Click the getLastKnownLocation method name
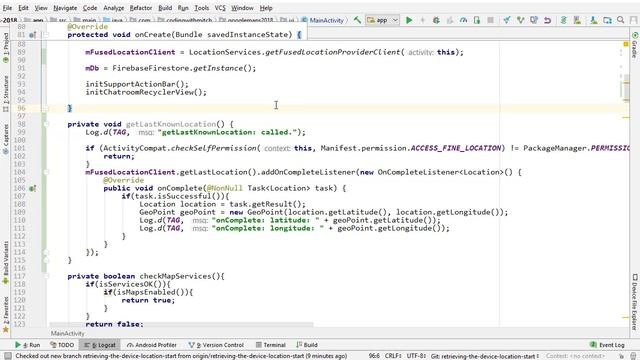The height and width of the screenshot is (360, 640). coord(171,124)
